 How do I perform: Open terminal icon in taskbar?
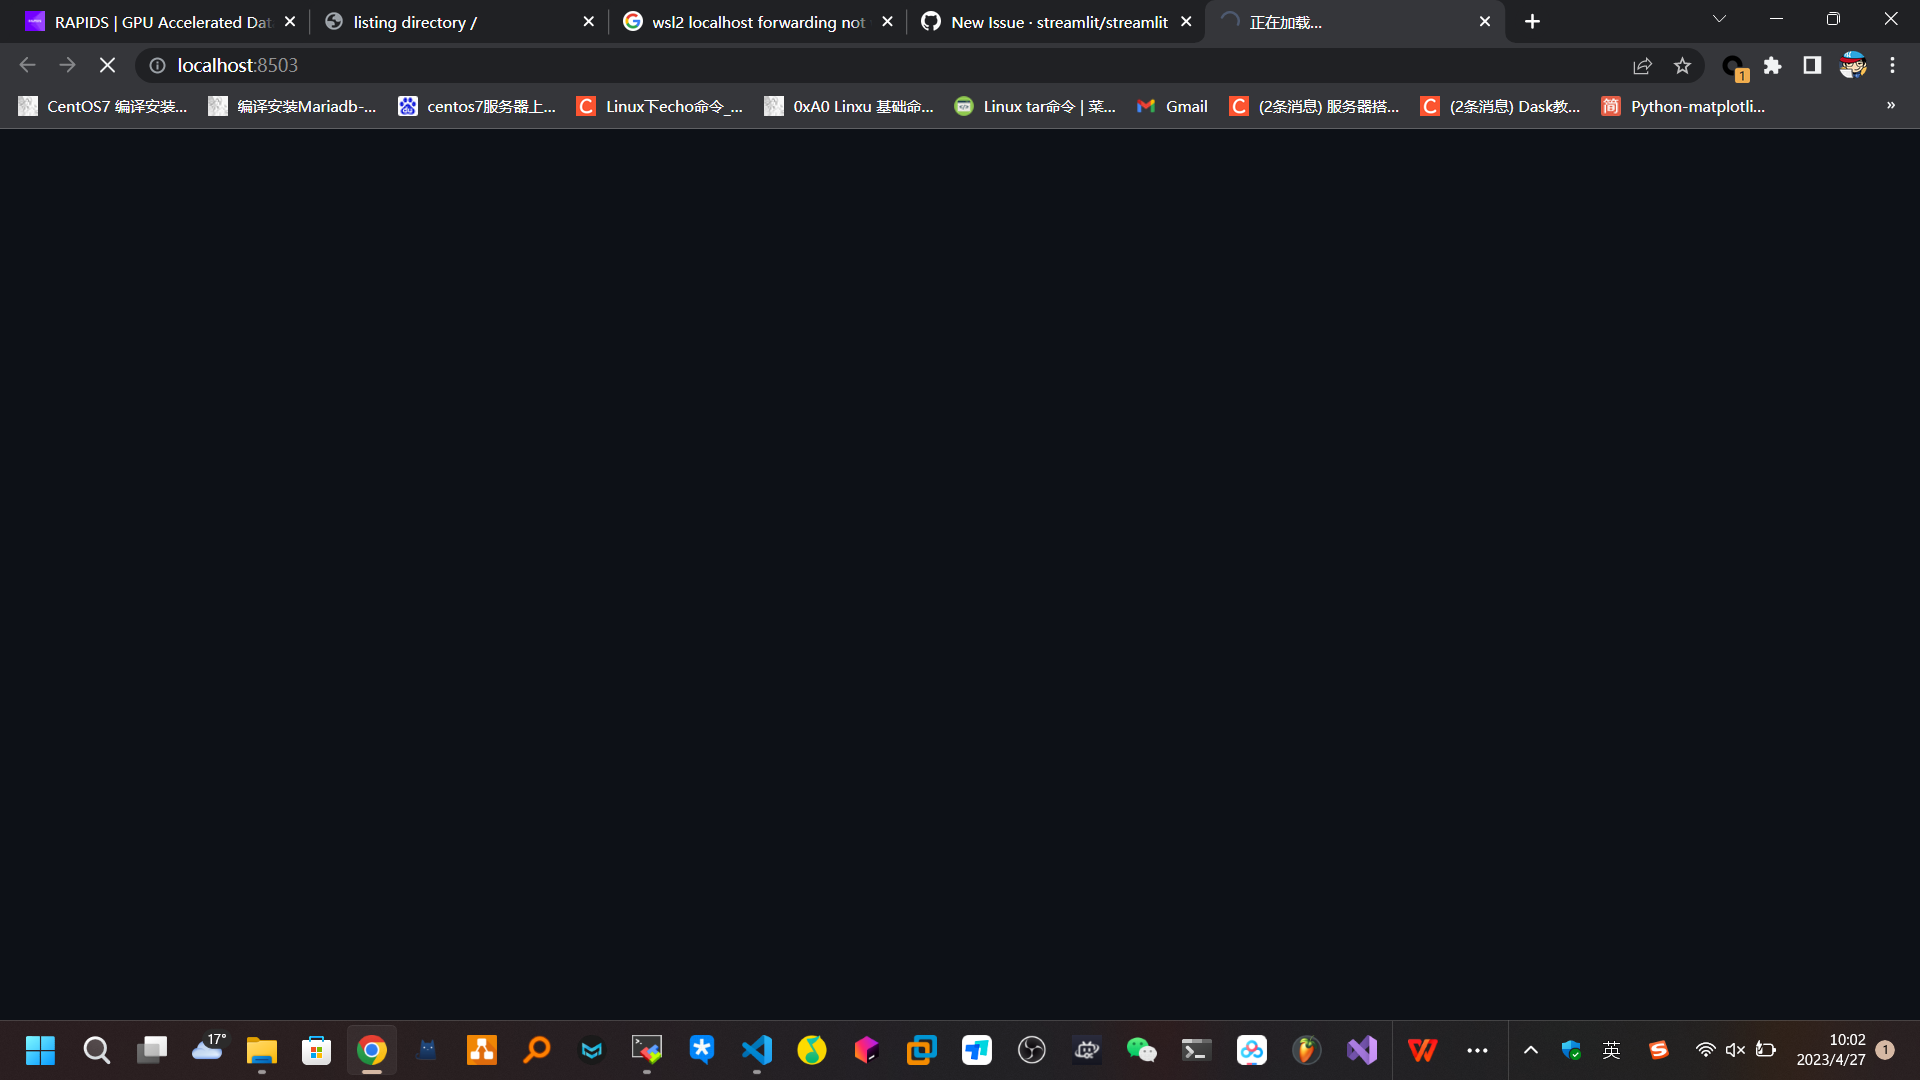coord(1196,1050)
